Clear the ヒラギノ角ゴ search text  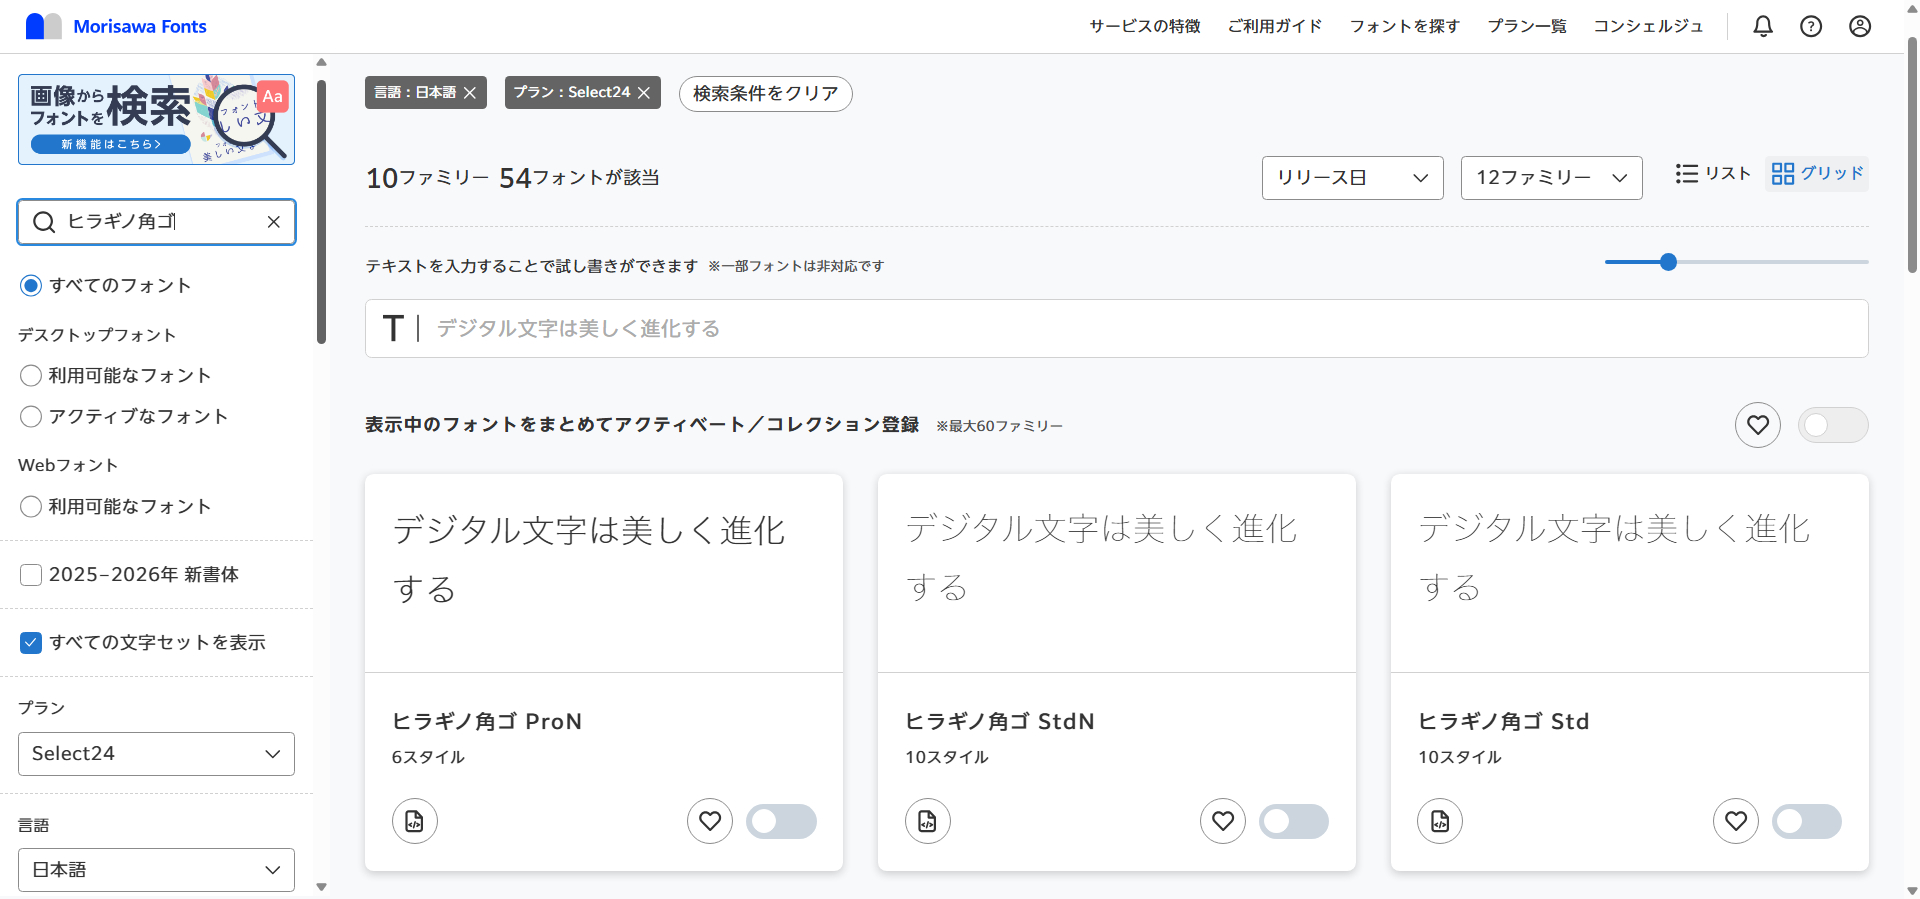point(273,222)
